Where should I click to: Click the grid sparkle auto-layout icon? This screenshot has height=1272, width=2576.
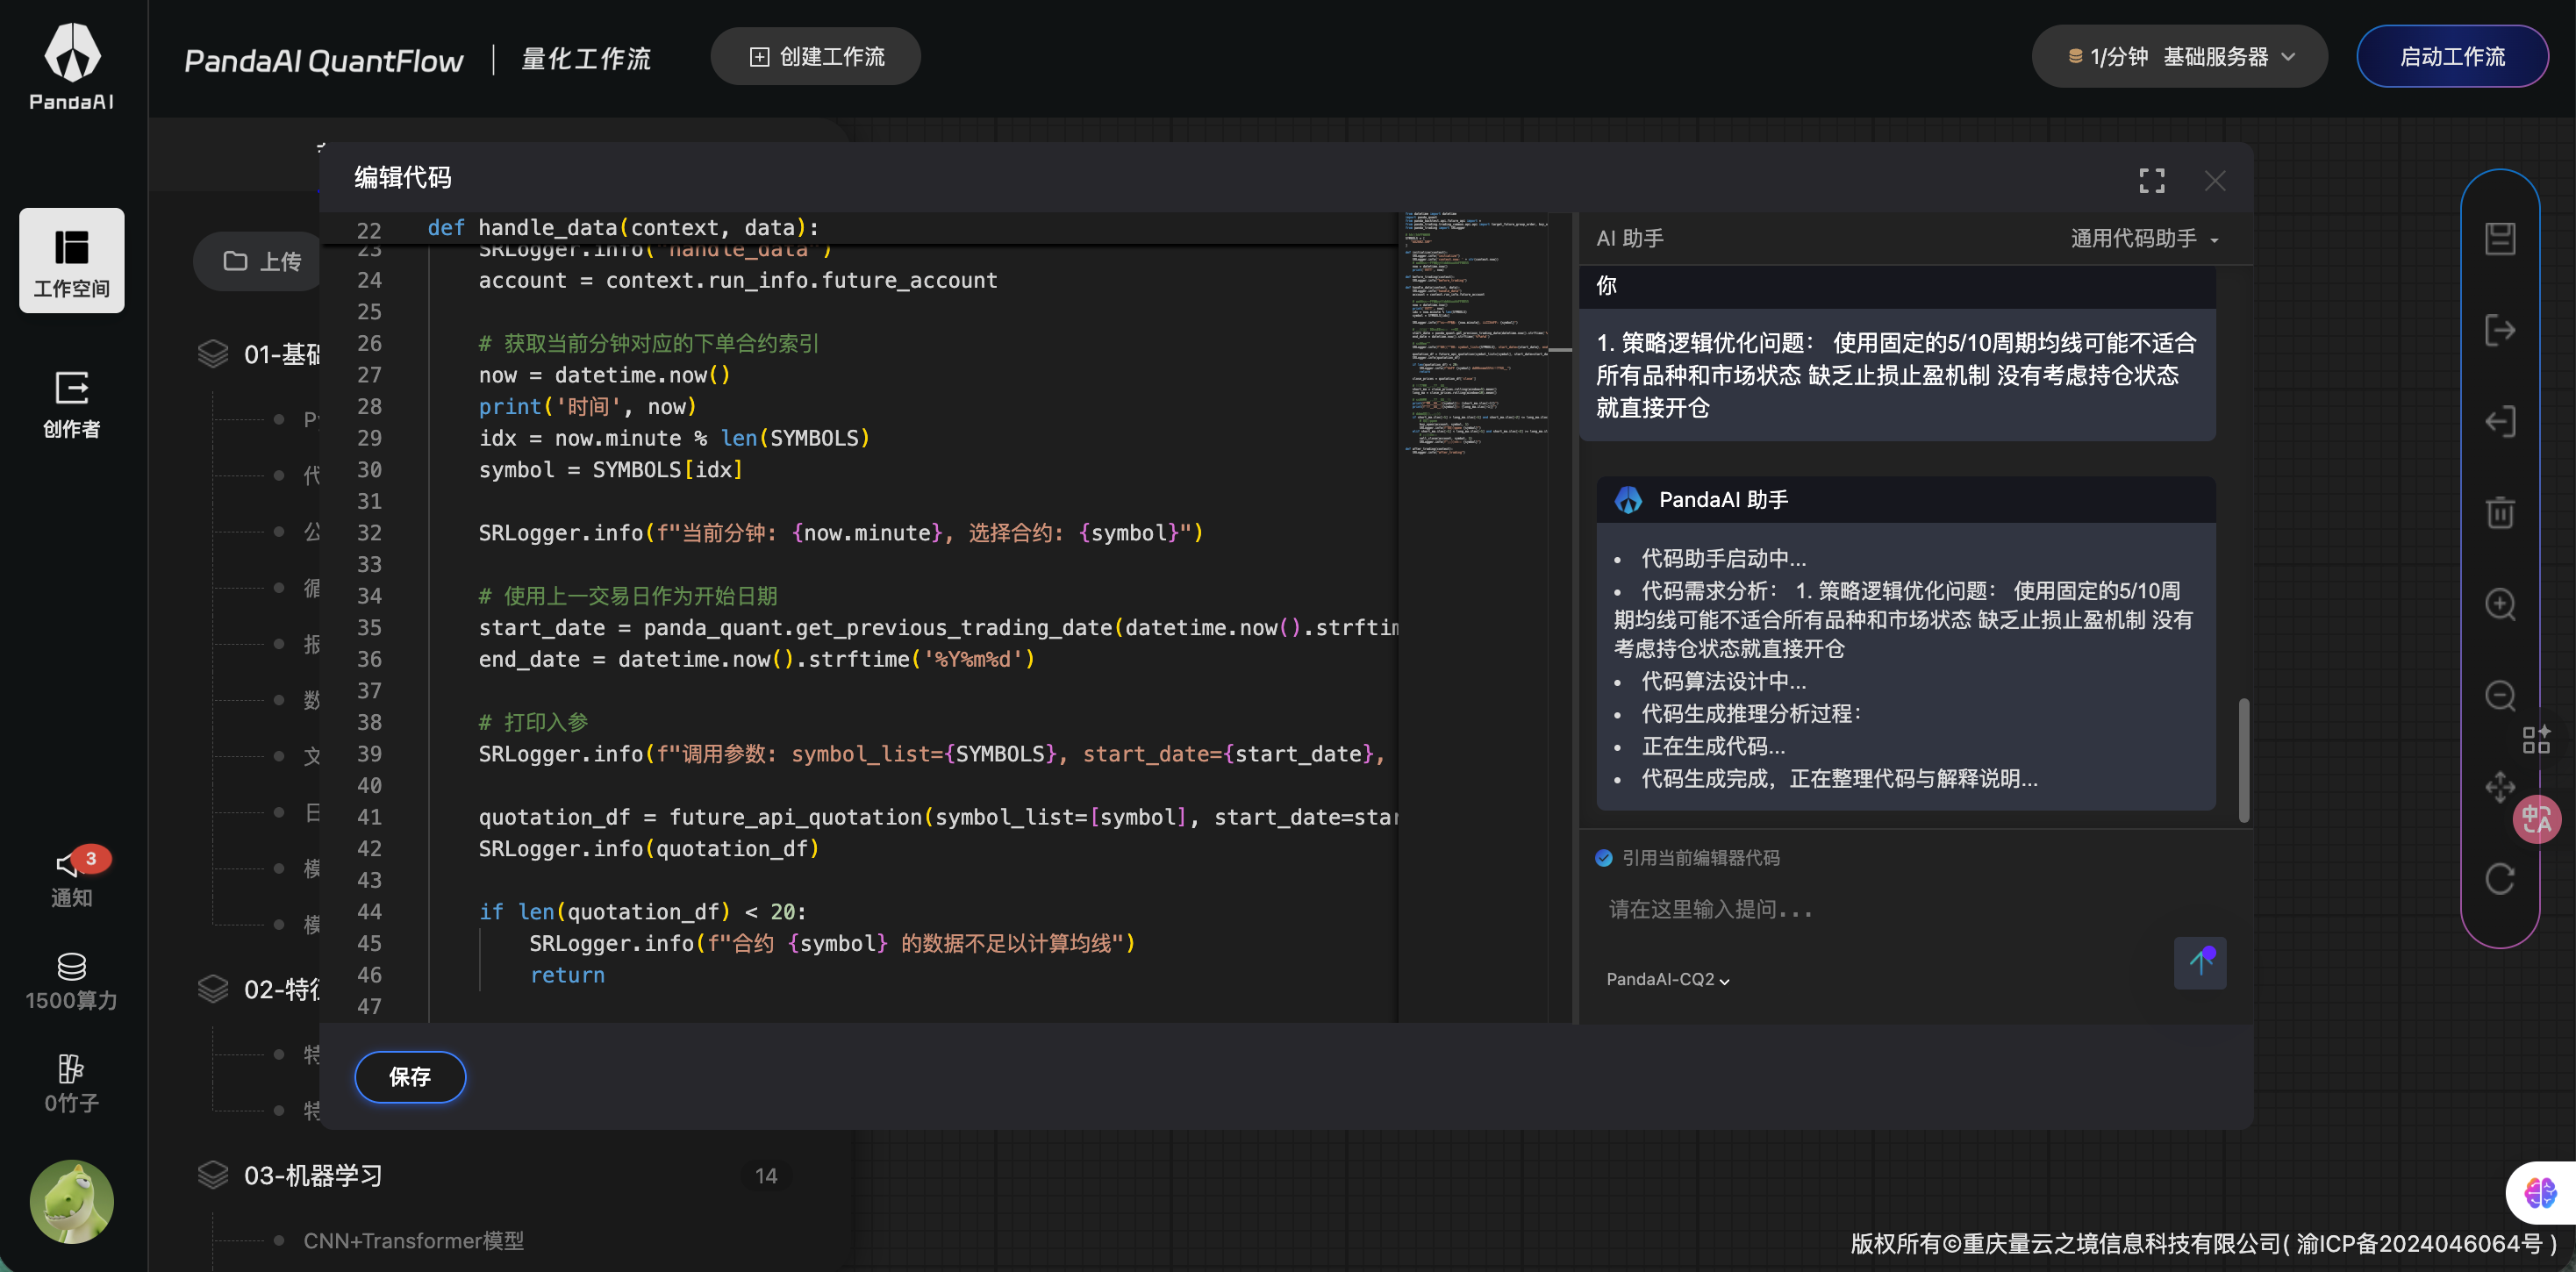[2536, 740]
